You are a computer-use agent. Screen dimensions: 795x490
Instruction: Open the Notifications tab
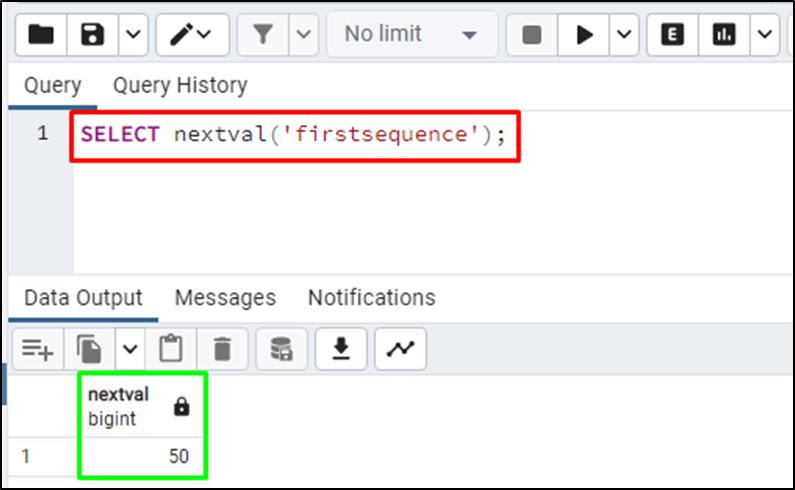point(371,297)
